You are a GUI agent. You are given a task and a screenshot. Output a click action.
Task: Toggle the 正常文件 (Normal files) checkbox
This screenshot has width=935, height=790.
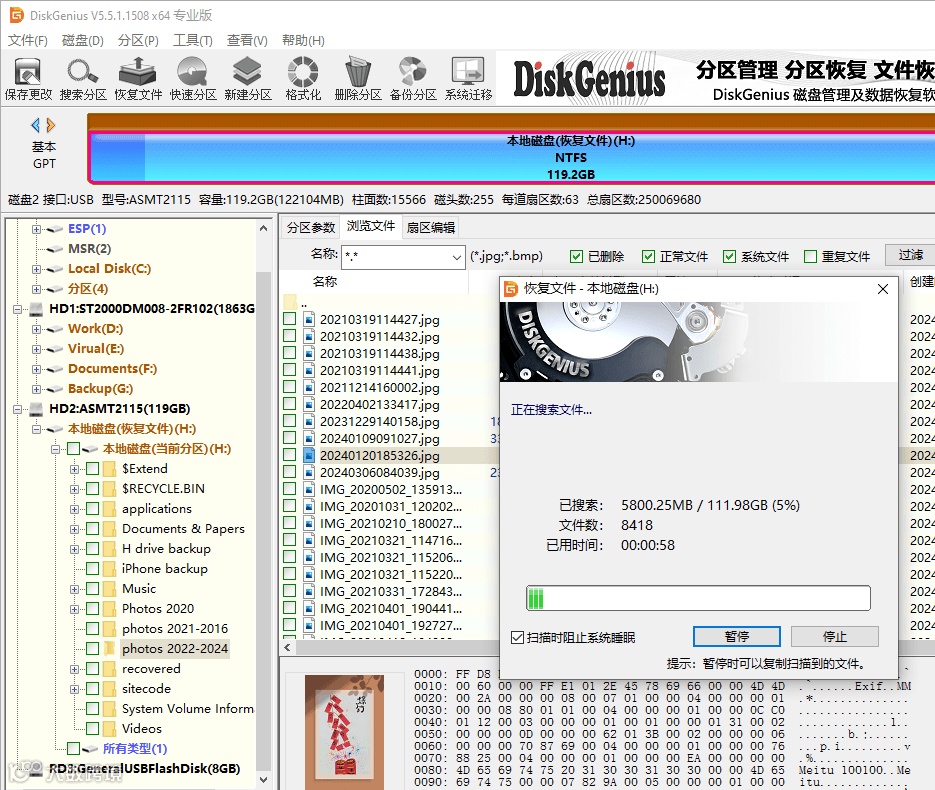(x=648, y=256)
